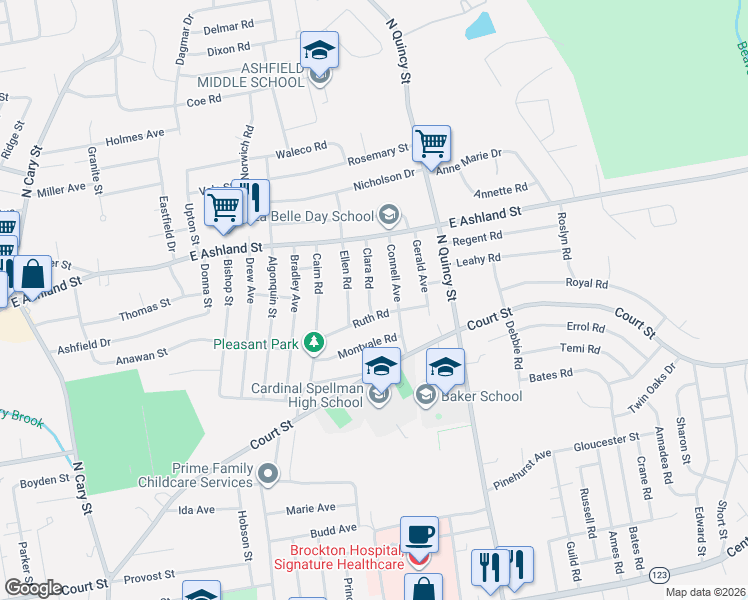This screenshot has width=748, height=600.
Task: Click the Ashfield Middle School gray pin
Action: 320,75
